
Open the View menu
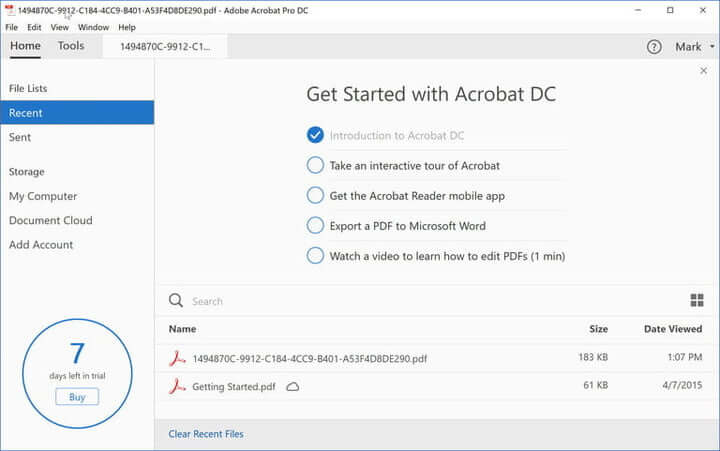(60, 28)
